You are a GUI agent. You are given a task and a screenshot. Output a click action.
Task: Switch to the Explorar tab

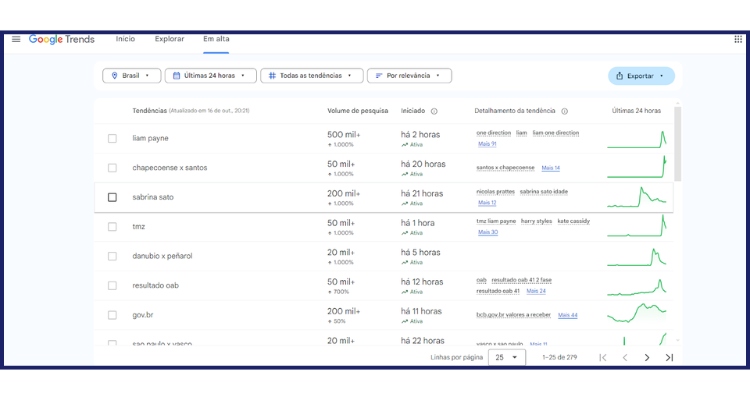point(169,39)
